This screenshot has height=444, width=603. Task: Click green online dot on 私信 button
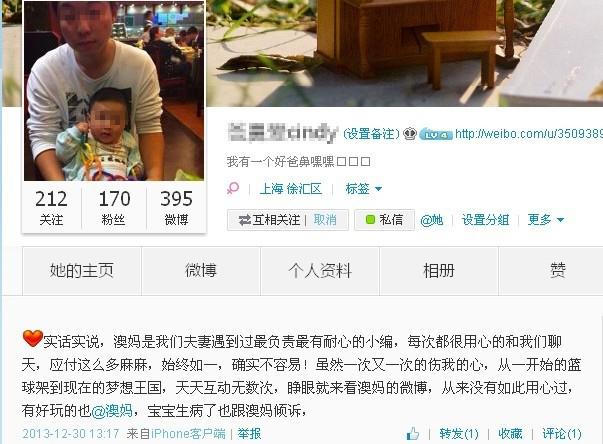[x=370, y=220]
